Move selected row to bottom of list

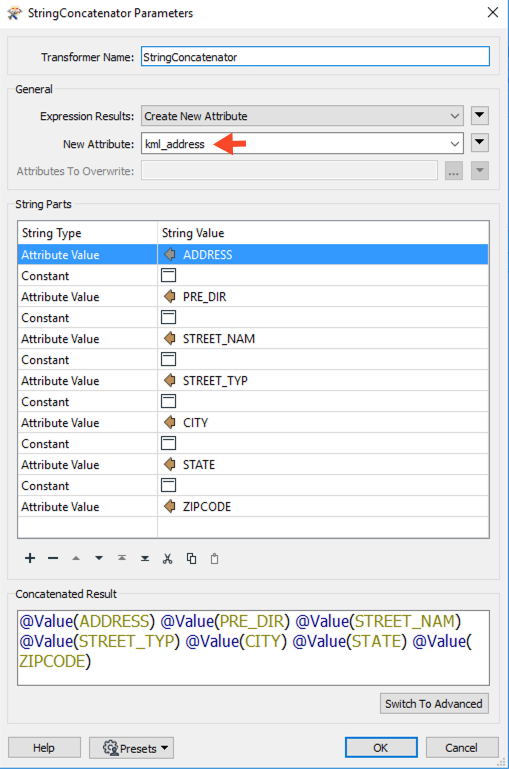(x=145, y=558)
